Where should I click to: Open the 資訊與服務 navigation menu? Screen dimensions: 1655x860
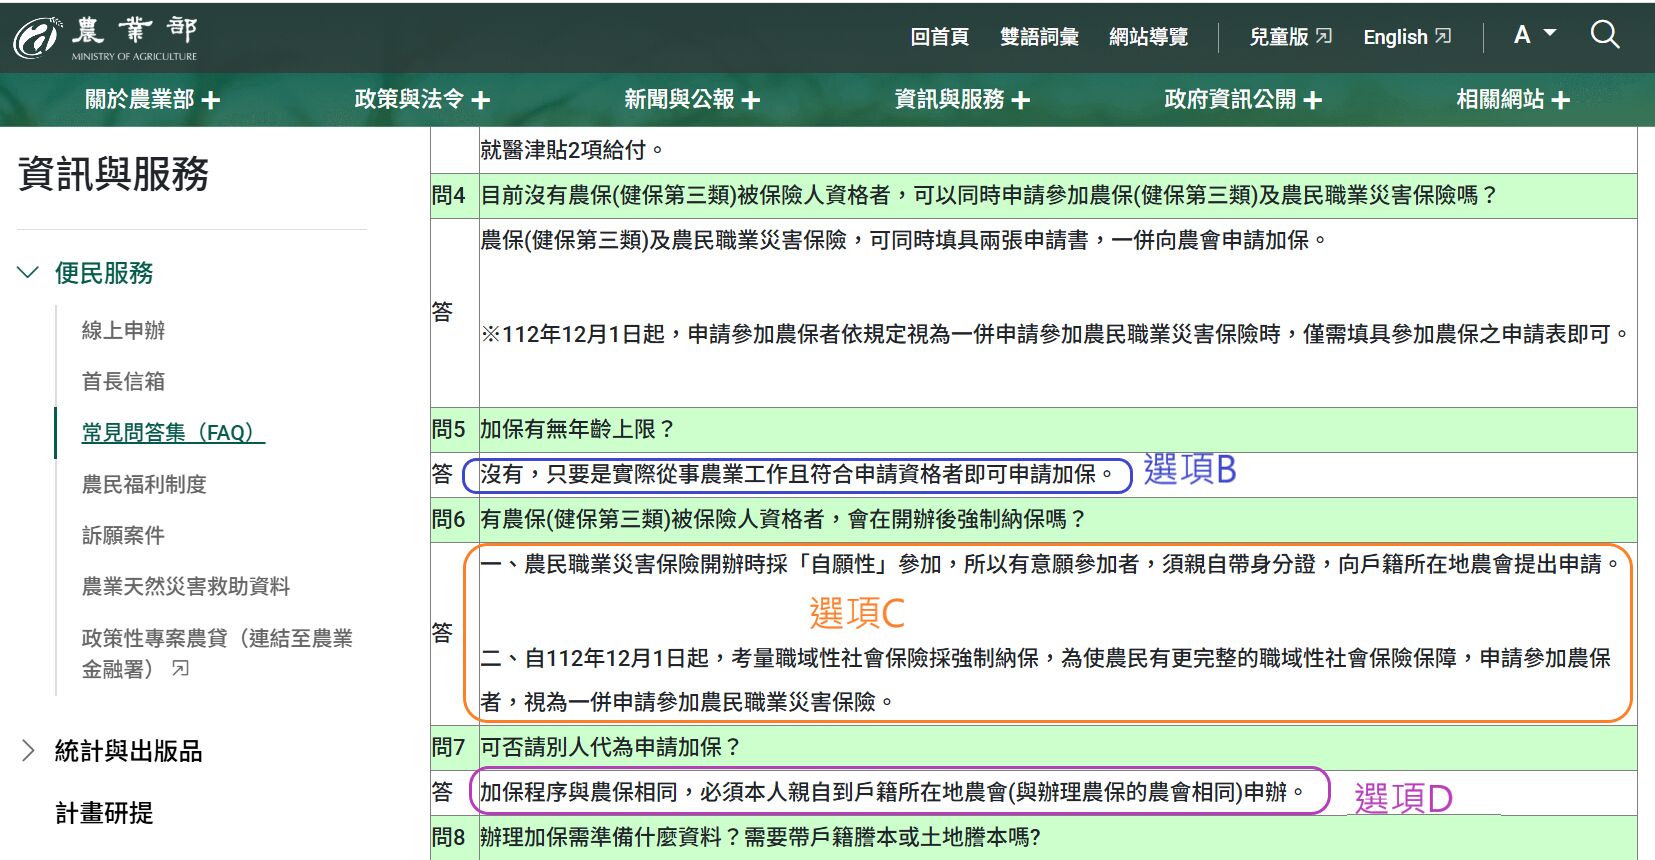[961, 99]
